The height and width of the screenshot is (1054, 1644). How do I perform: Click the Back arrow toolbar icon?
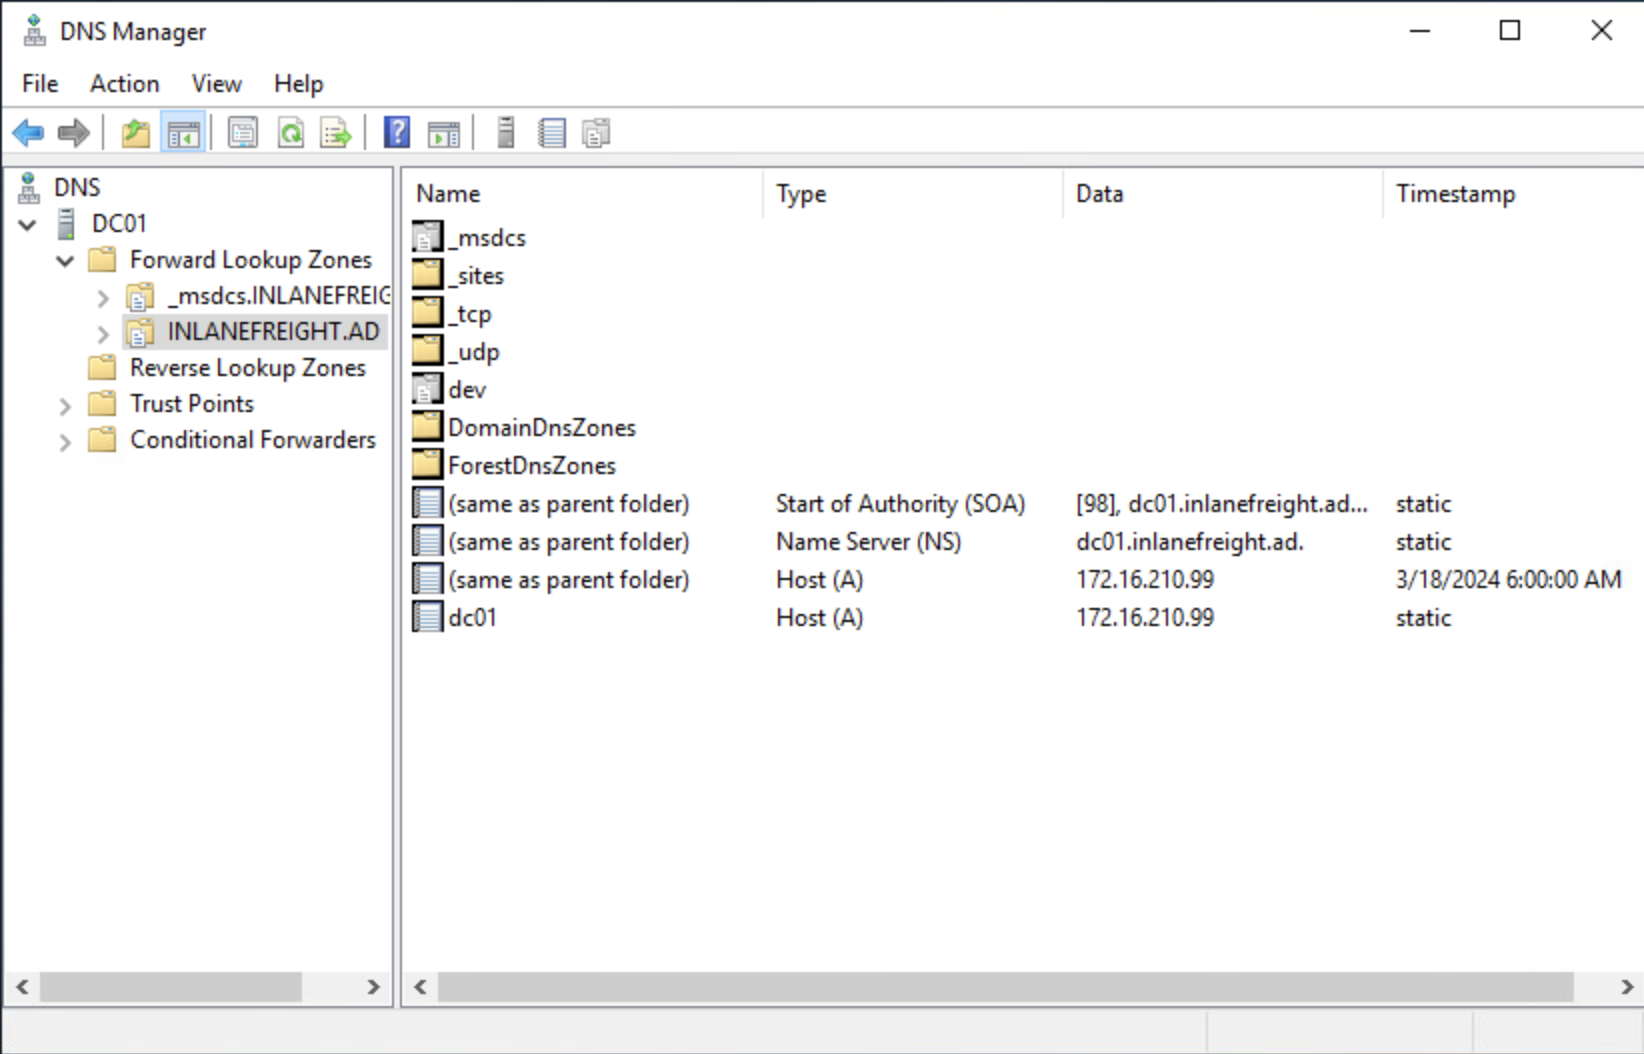[x=28, y=133]
